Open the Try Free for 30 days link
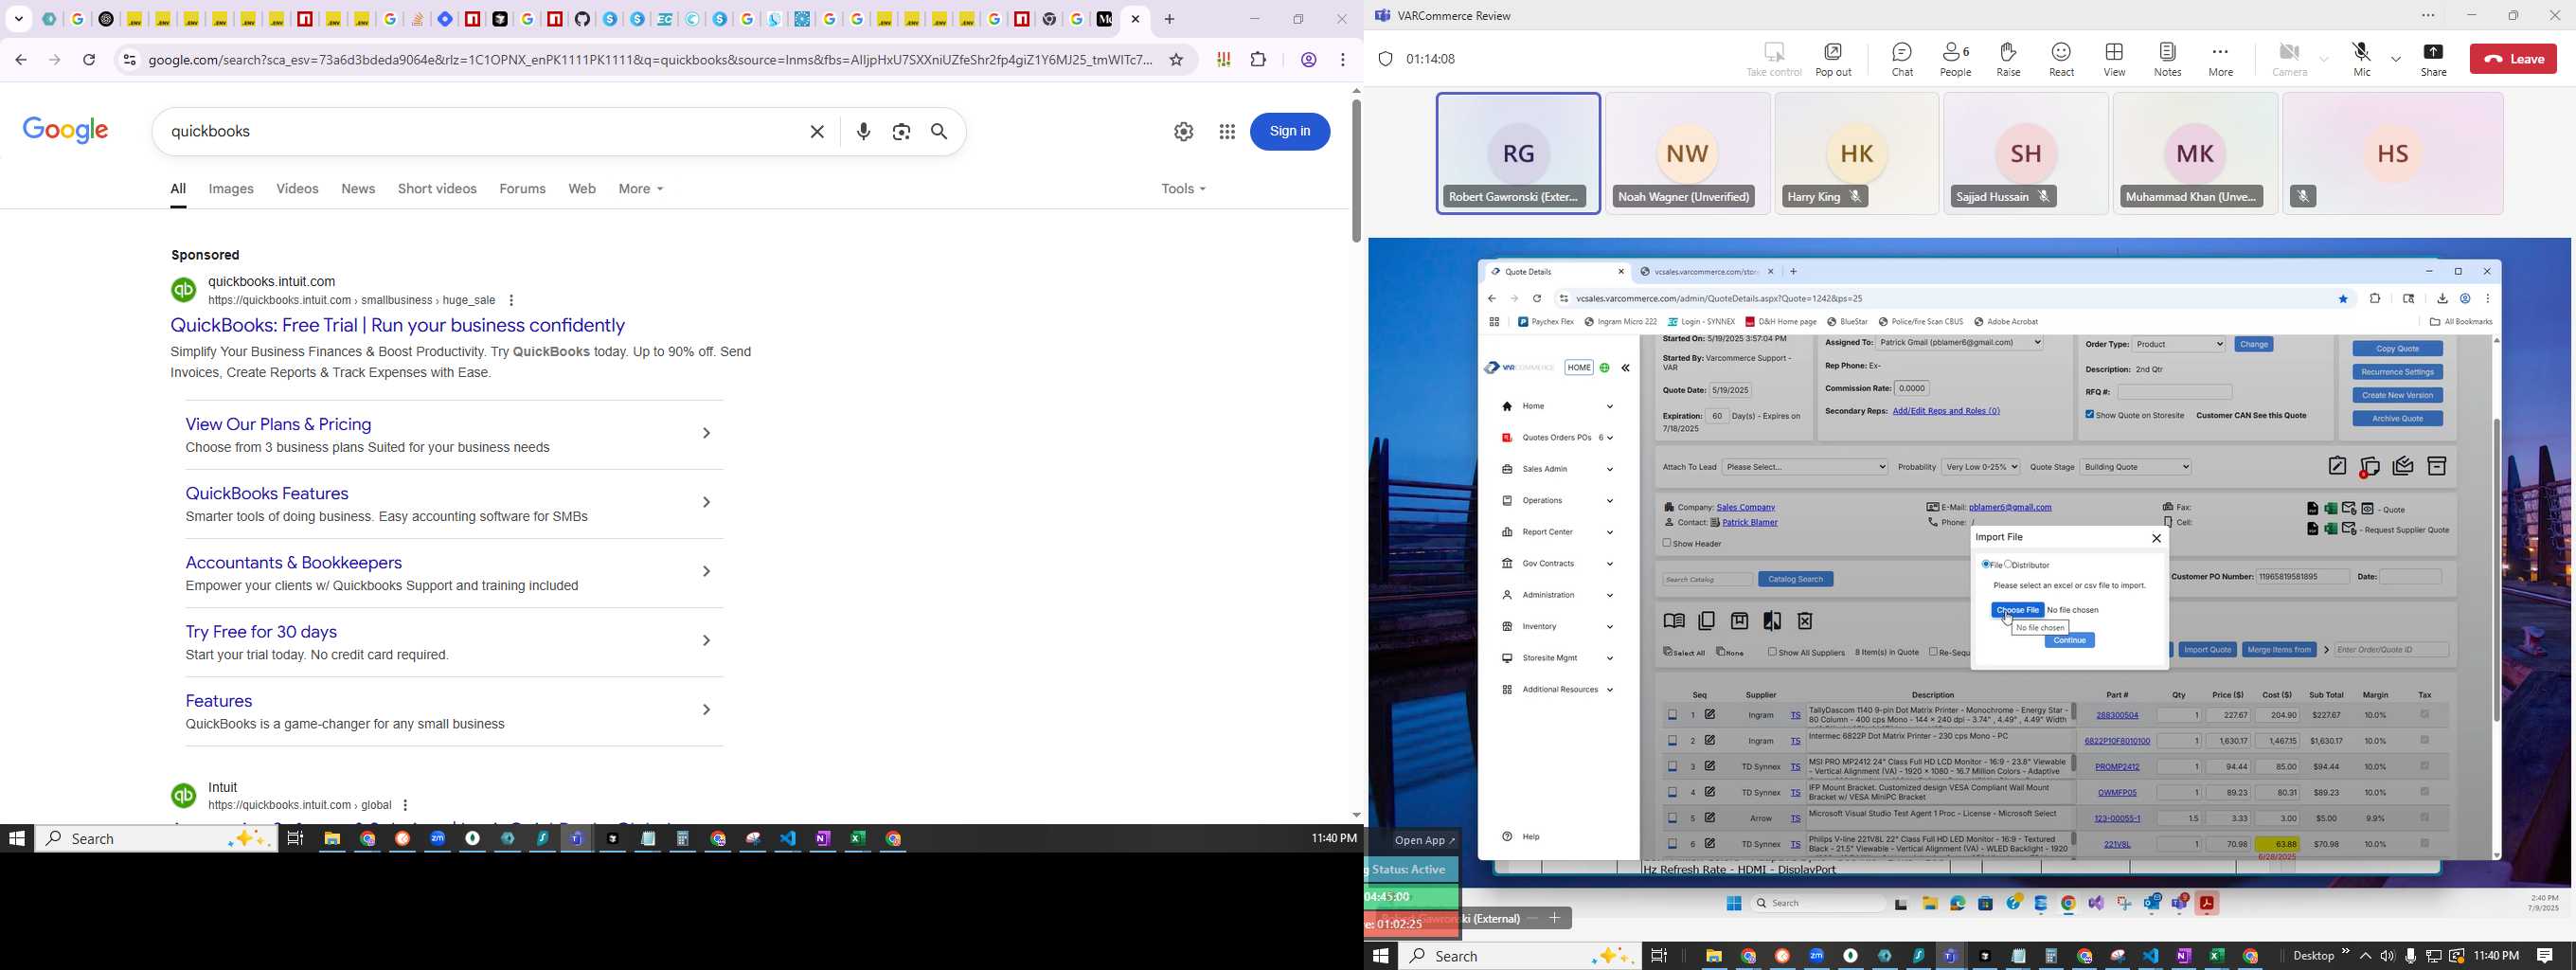 click(261, 632)
